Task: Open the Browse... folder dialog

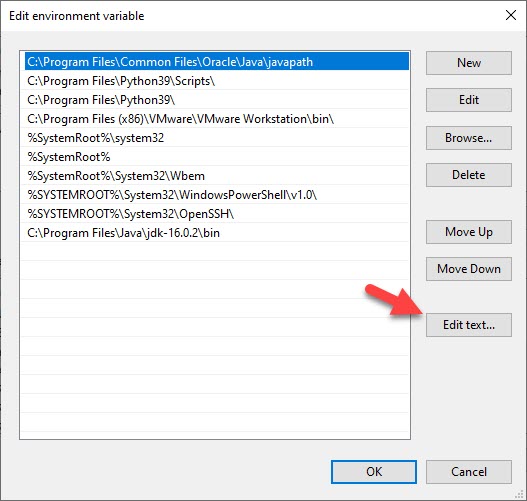Action: click(469, 138)
